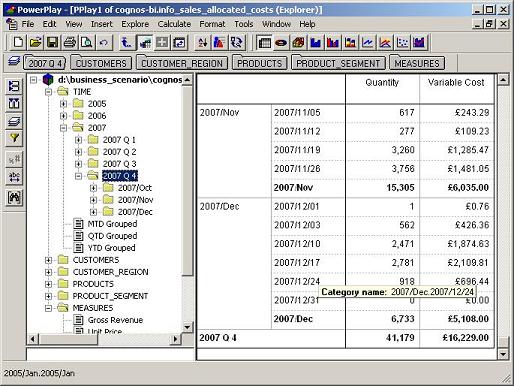Click the MEASURES dimension line tab
The image size is (514, 386).
pyautogui.click(x=417, y=63)
